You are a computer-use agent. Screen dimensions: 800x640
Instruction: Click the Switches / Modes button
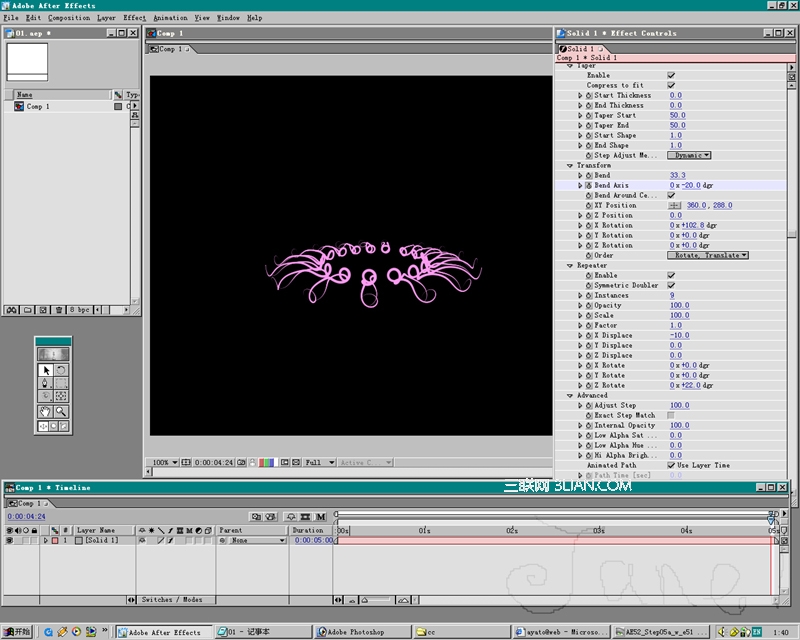click(171, 599)
